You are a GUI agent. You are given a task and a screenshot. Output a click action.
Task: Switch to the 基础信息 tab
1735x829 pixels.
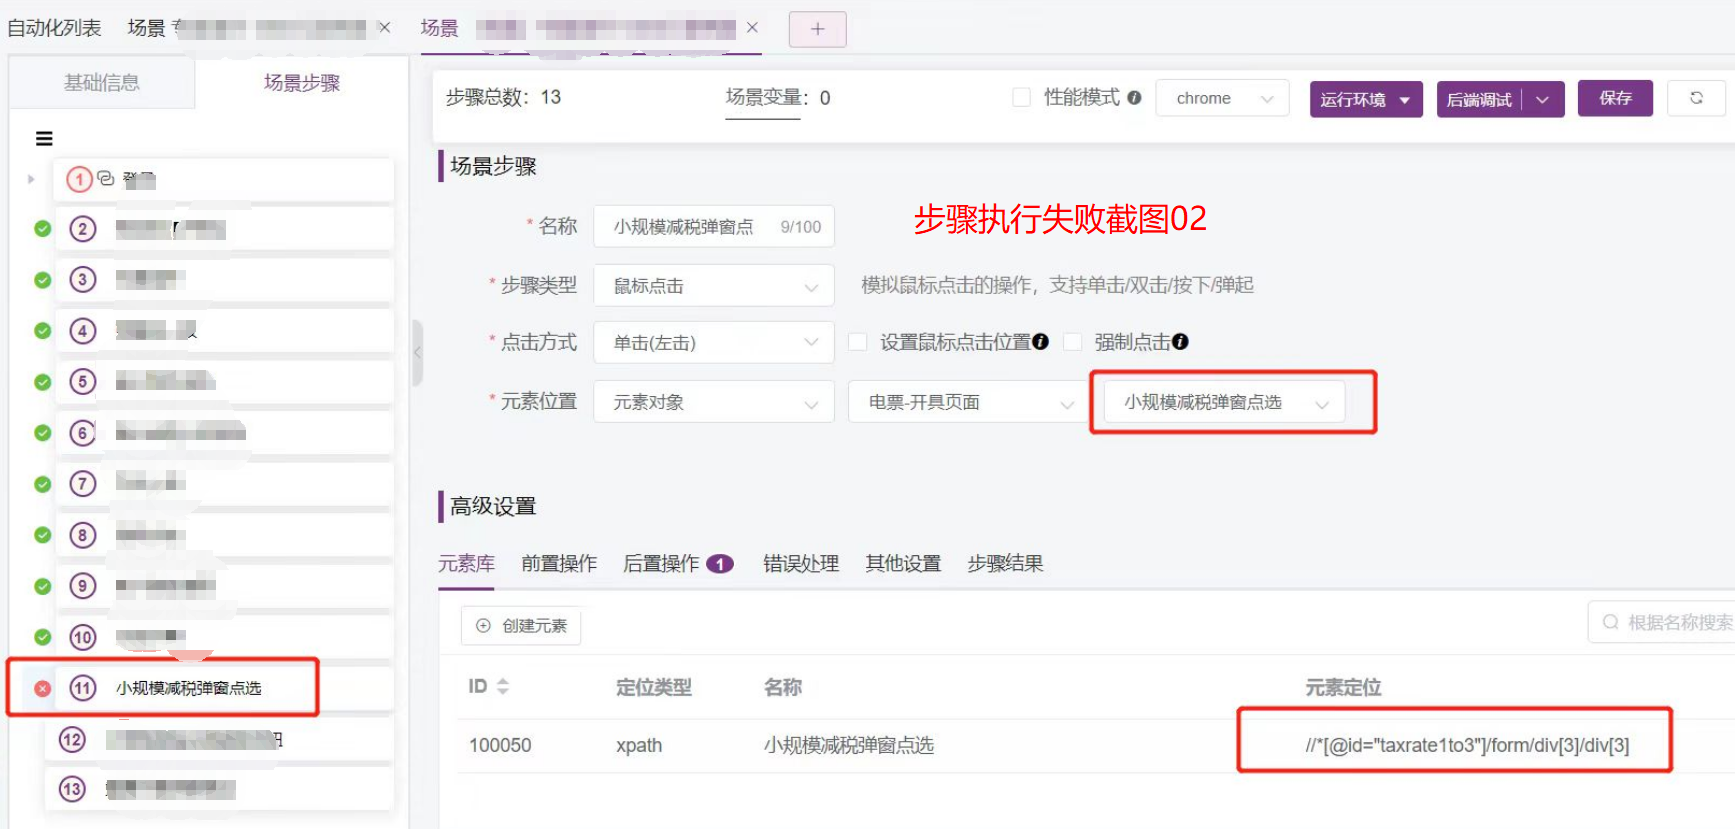tap(102, 83)
